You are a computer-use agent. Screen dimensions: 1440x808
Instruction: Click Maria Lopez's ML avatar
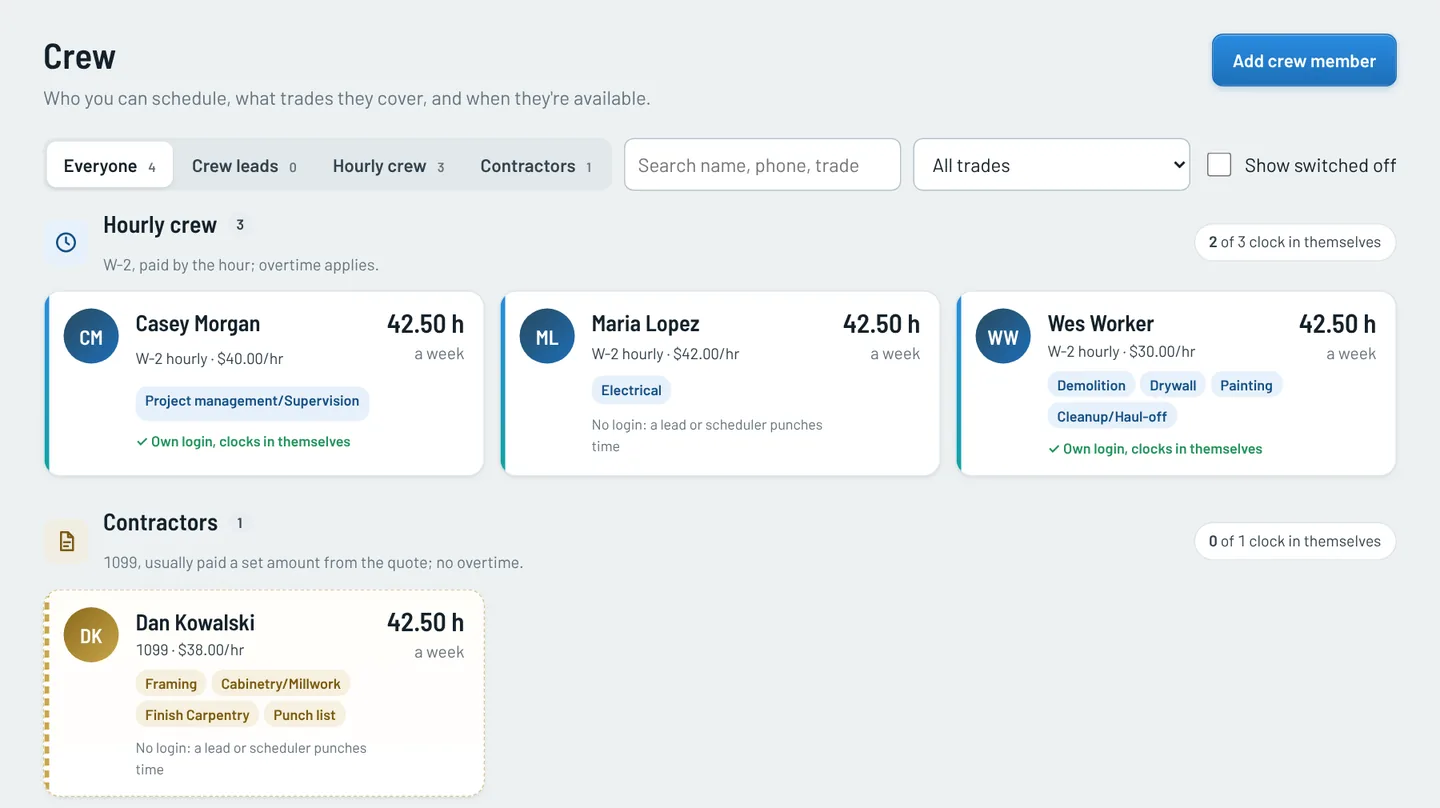pos(547,336)
